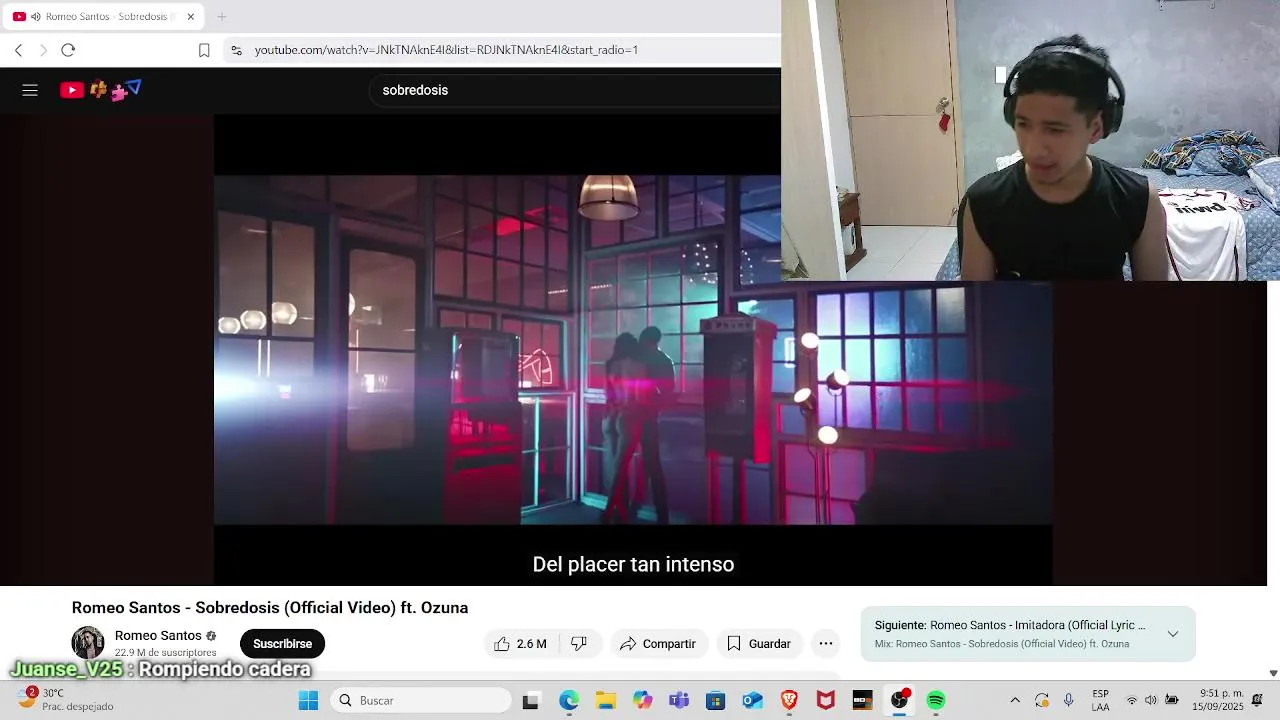Open Romeo Santos channel name link
The width and height of the screenshot is (1280, 720).
pos(158,636)
